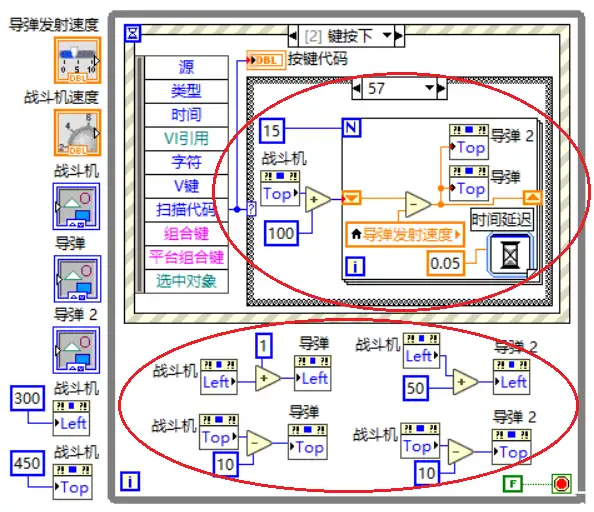Select the 源 event data node
594x512 pixels.
[x=186, y=67]
